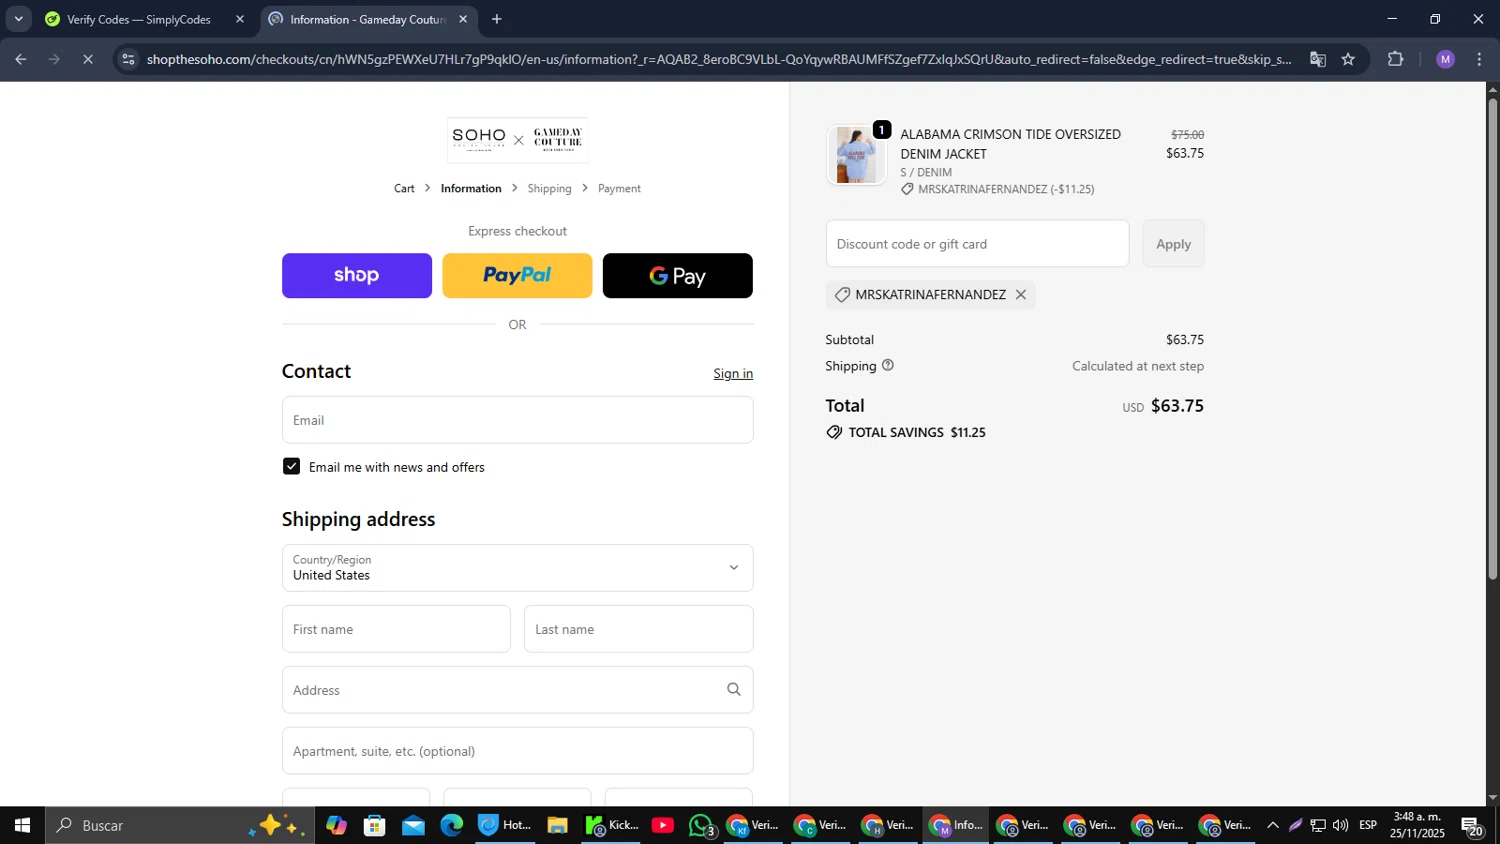Viewport: 1500px width, 844px height.
Task: Open the notification center
Action: (1473, 826)
